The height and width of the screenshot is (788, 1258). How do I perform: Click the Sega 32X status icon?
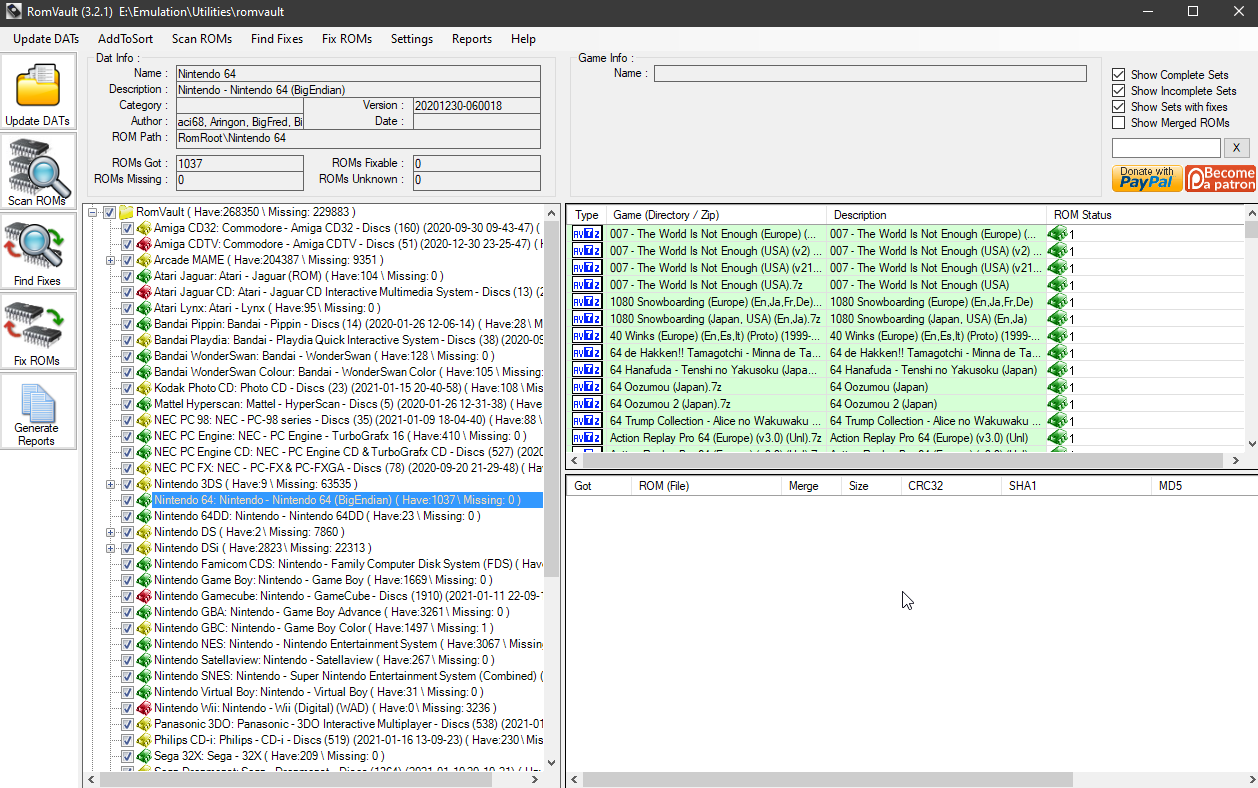click(x=144, y=756)
